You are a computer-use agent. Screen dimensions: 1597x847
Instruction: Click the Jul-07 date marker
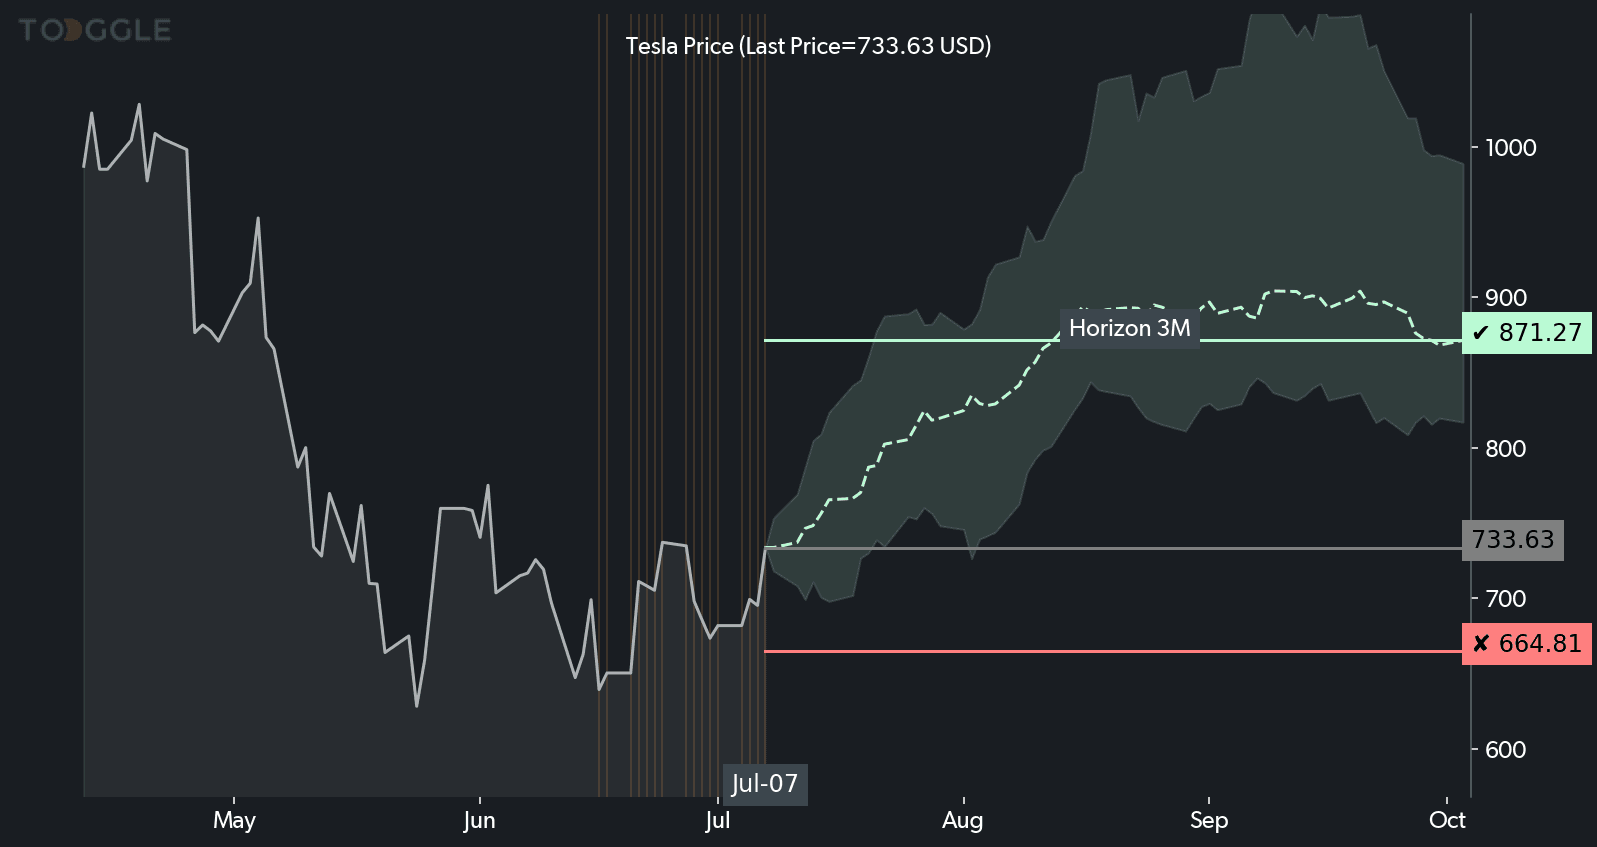tap(765, 784)
